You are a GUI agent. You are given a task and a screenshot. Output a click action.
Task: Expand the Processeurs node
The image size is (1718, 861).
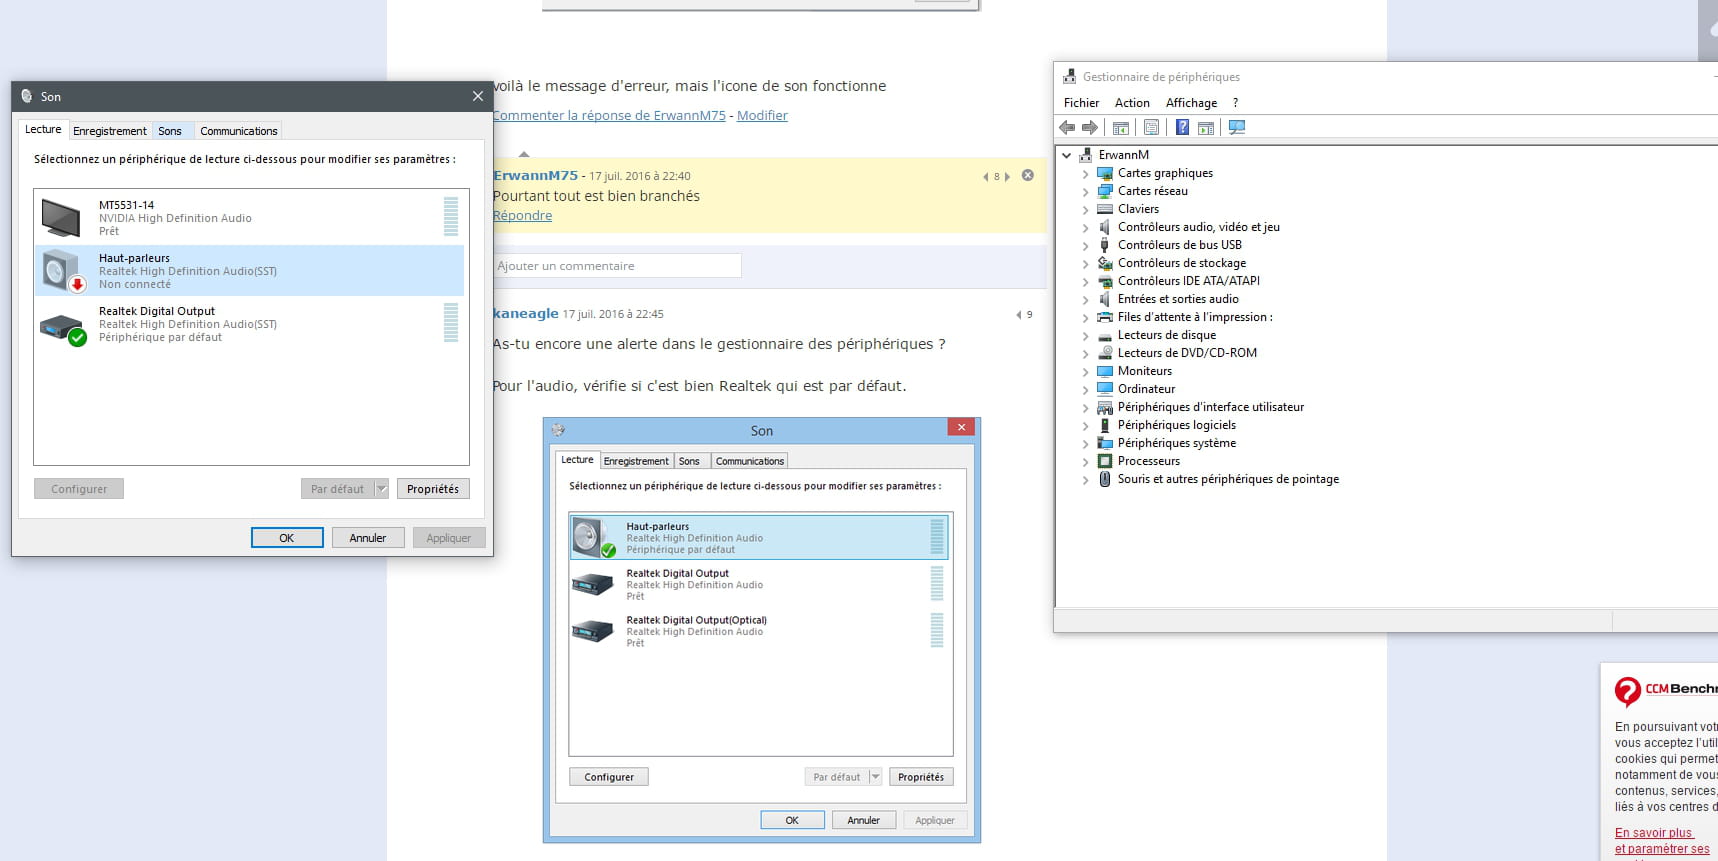1086,461
